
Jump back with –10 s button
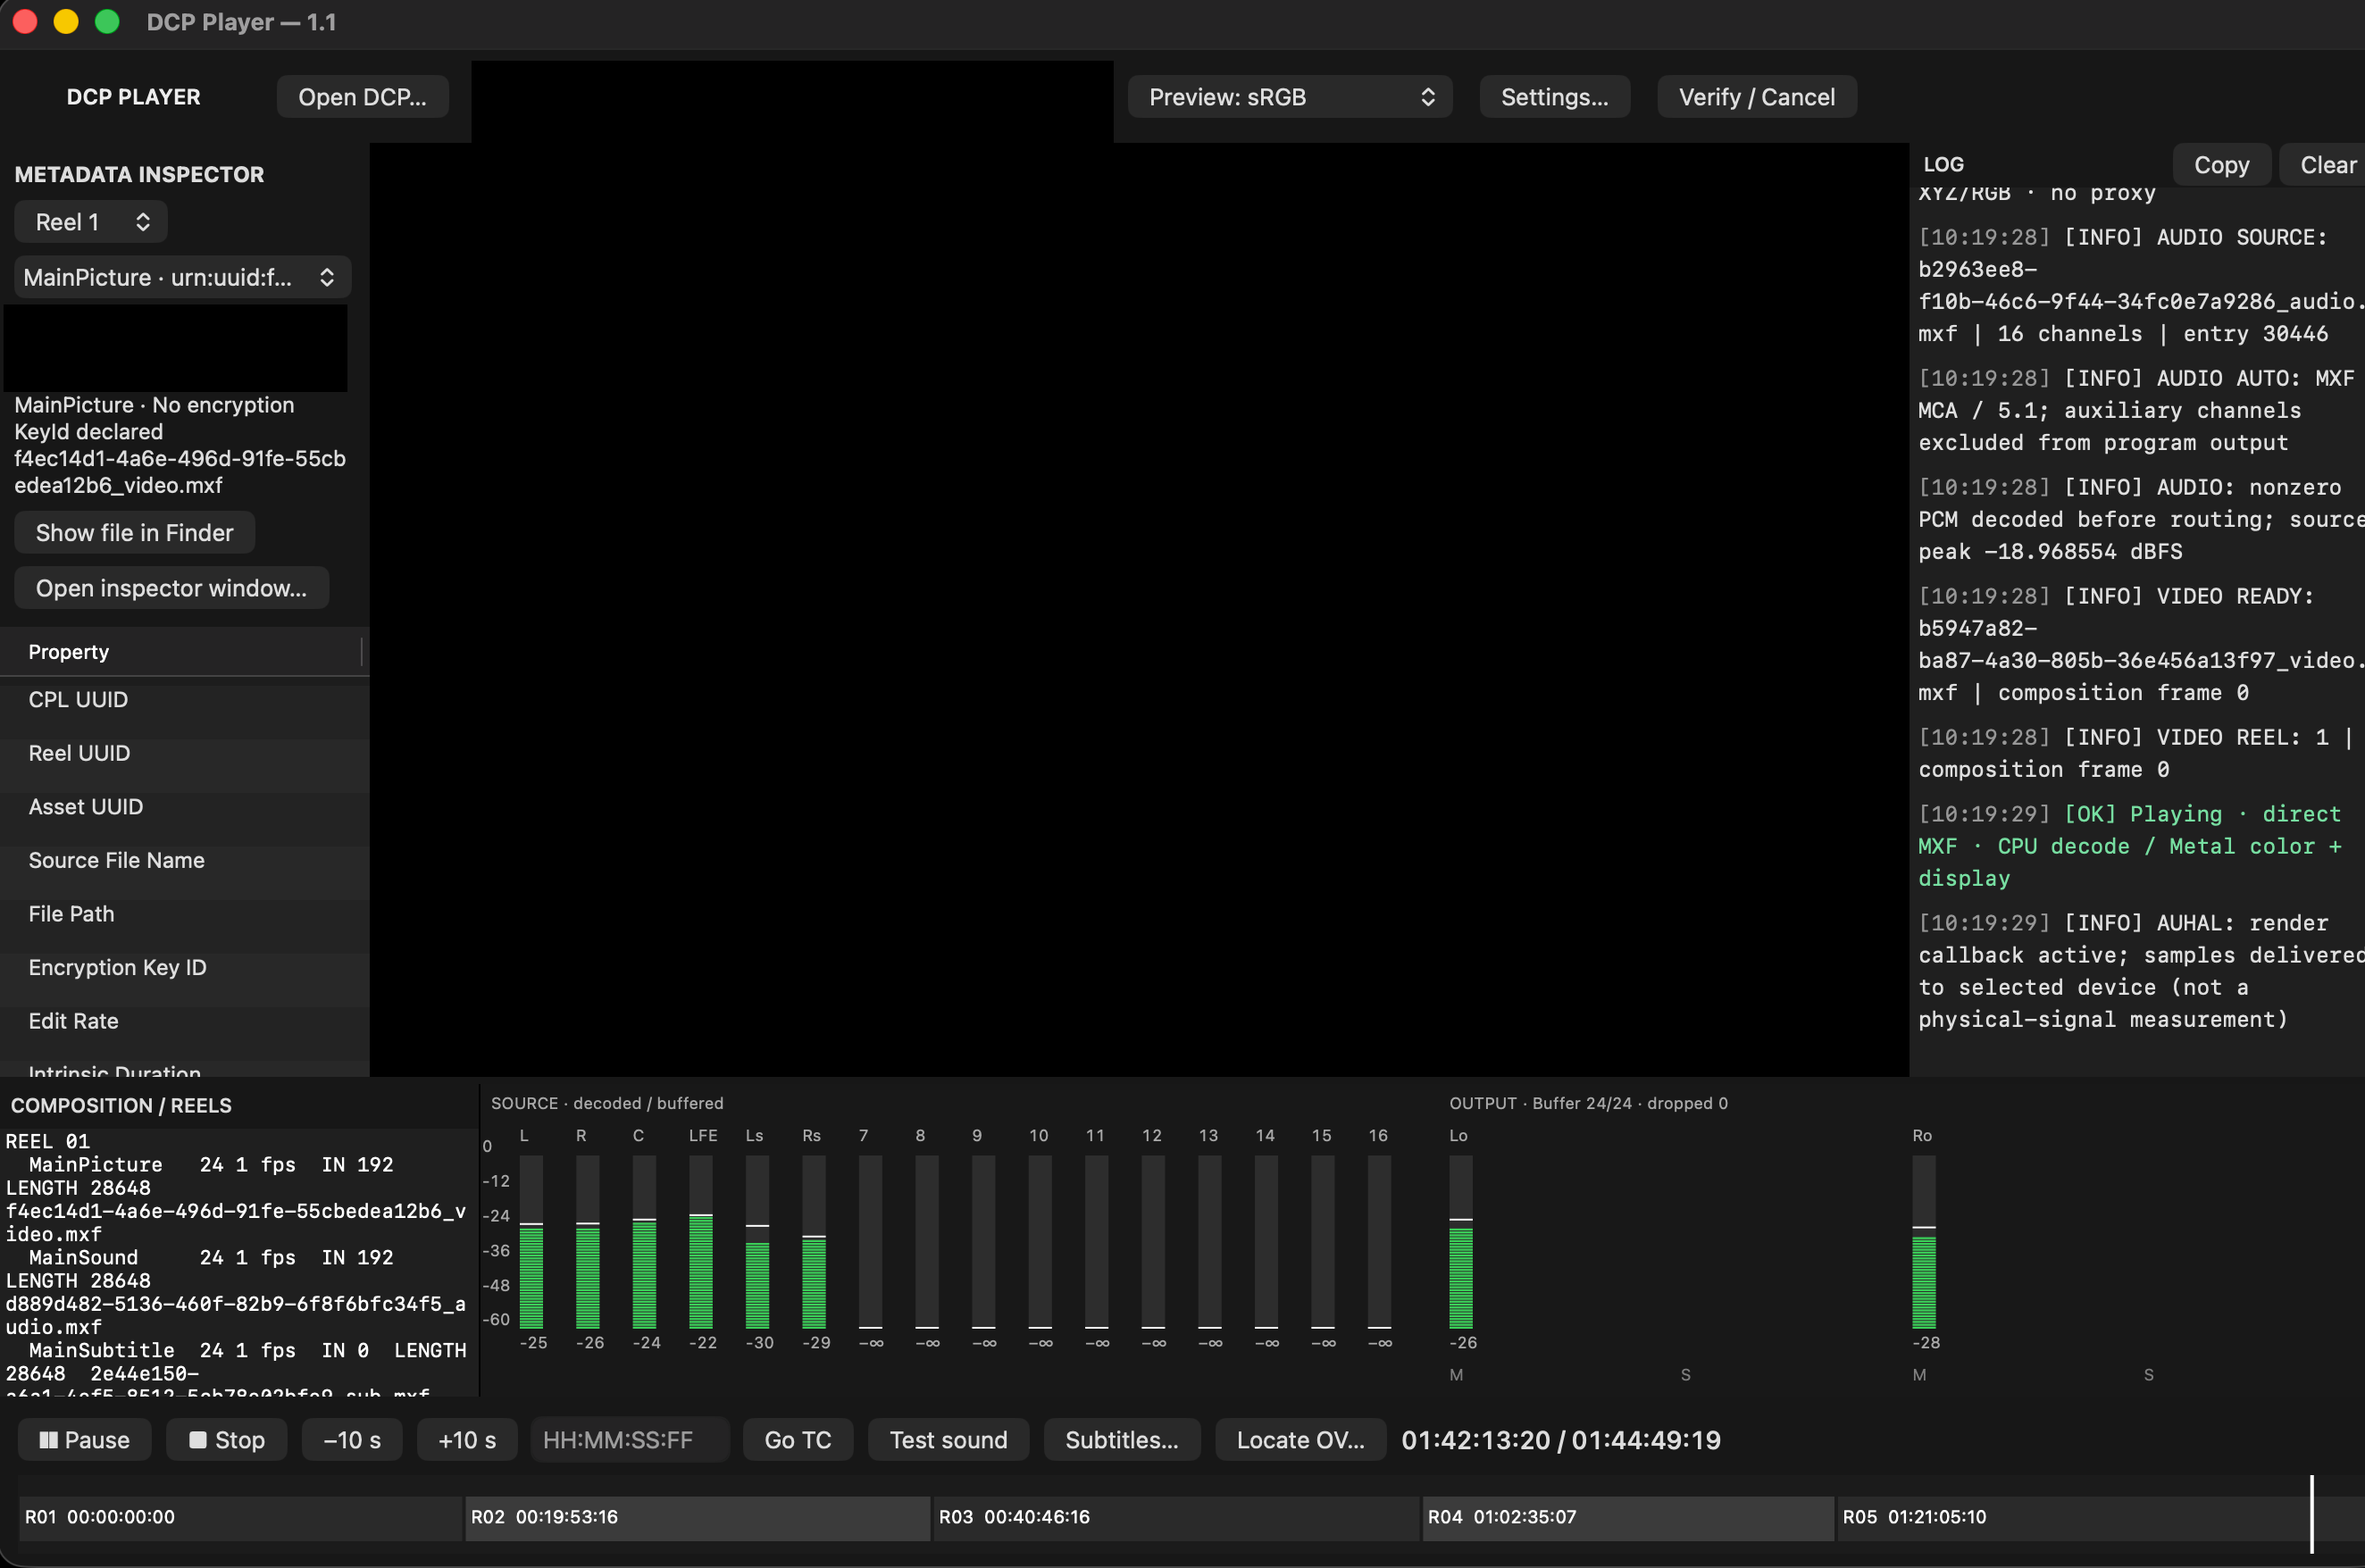coord(352,1439)
